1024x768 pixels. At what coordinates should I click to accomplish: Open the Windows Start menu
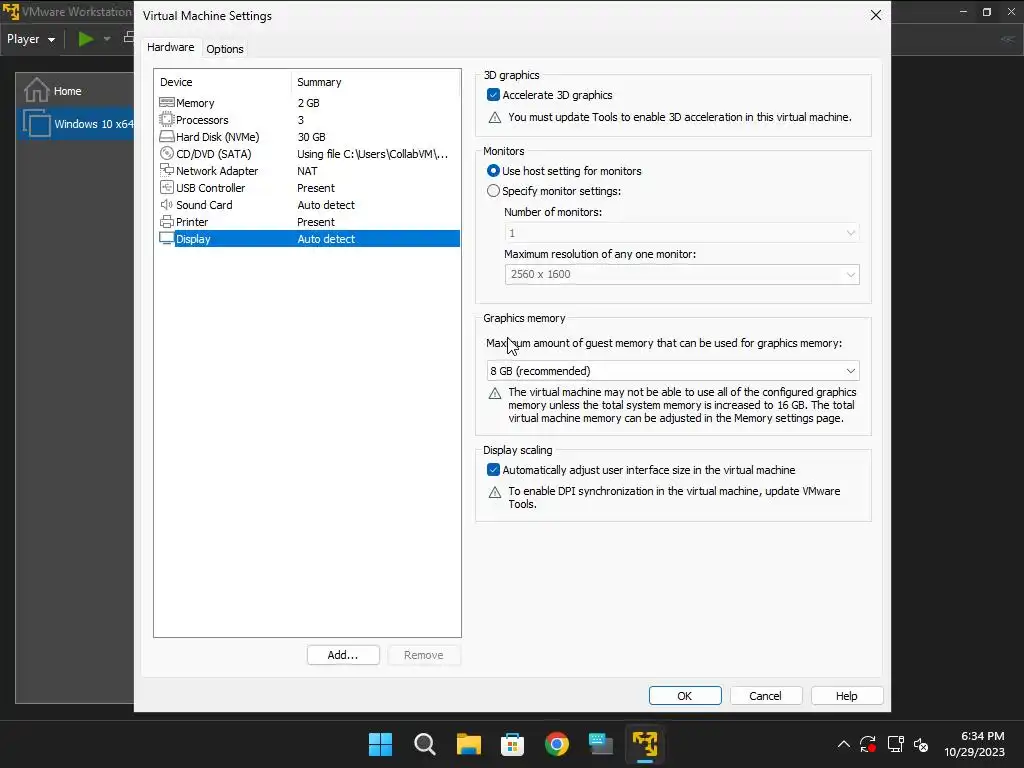click(380, 744)
